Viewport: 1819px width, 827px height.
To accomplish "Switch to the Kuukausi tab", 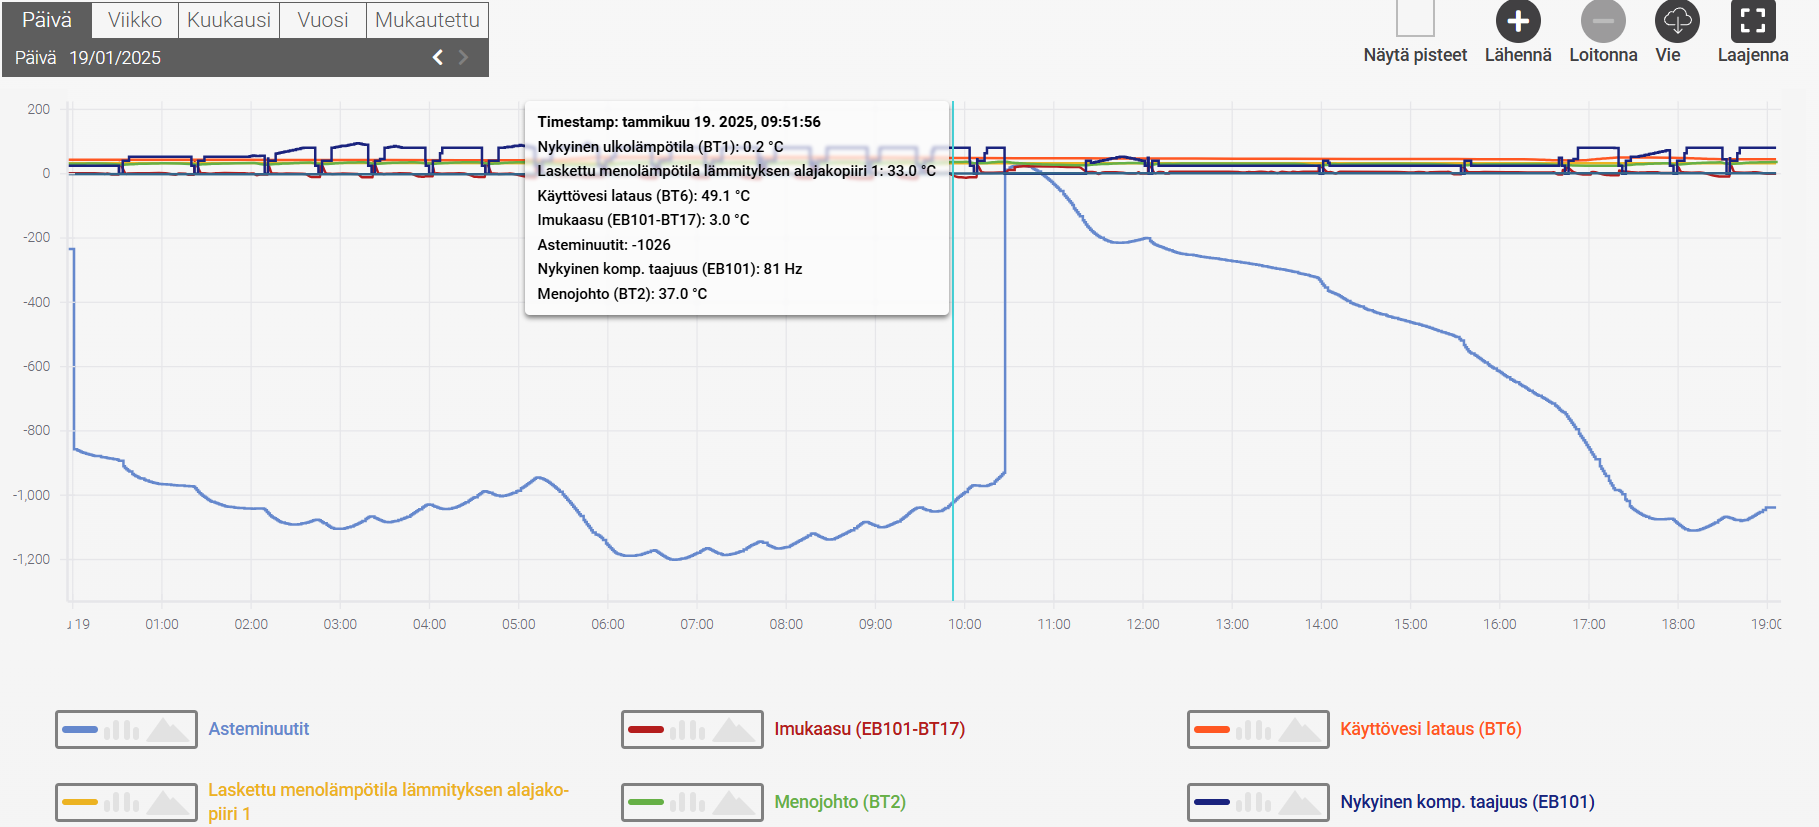I will point(229,20).
